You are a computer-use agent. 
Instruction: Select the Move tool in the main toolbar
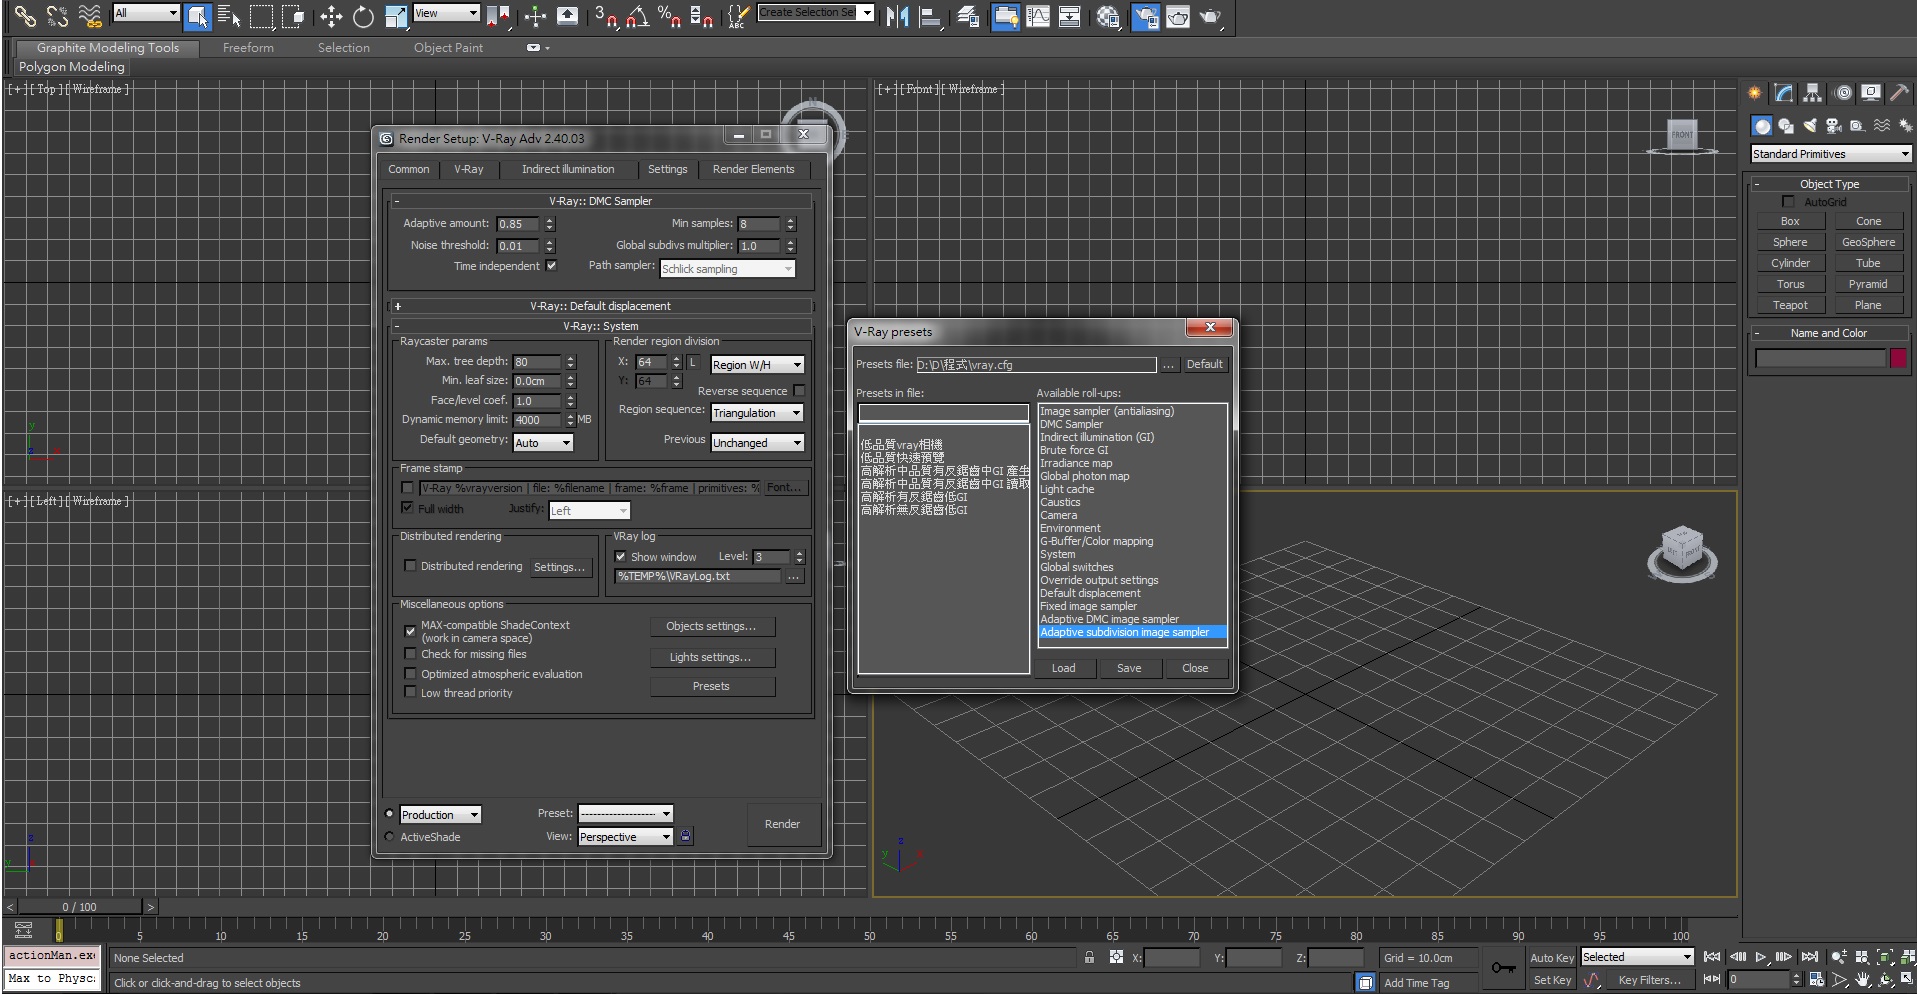point(331,16)
